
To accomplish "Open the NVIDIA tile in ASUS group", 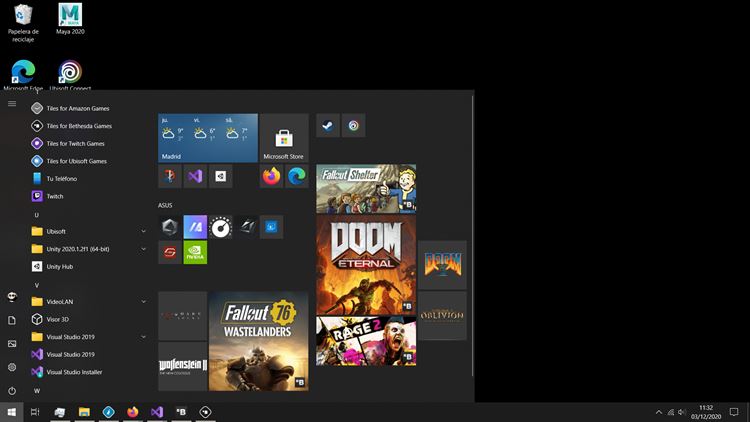I will pyautogui.click(x=195, y=252).
